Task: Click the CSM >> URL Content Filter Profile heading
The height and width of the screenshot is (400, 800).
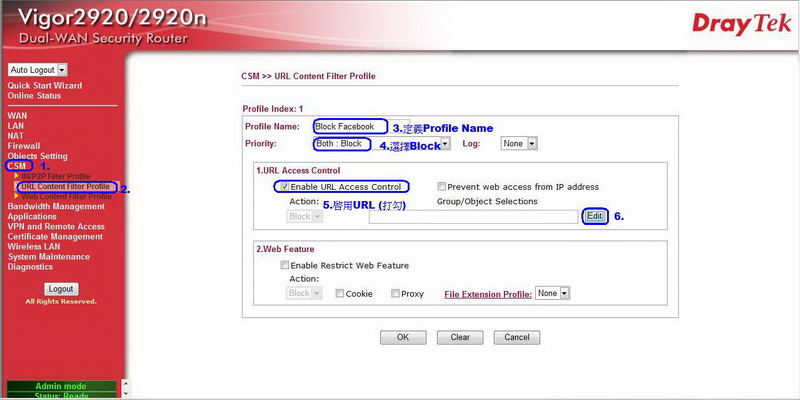Action: click(x=308, y=76)
